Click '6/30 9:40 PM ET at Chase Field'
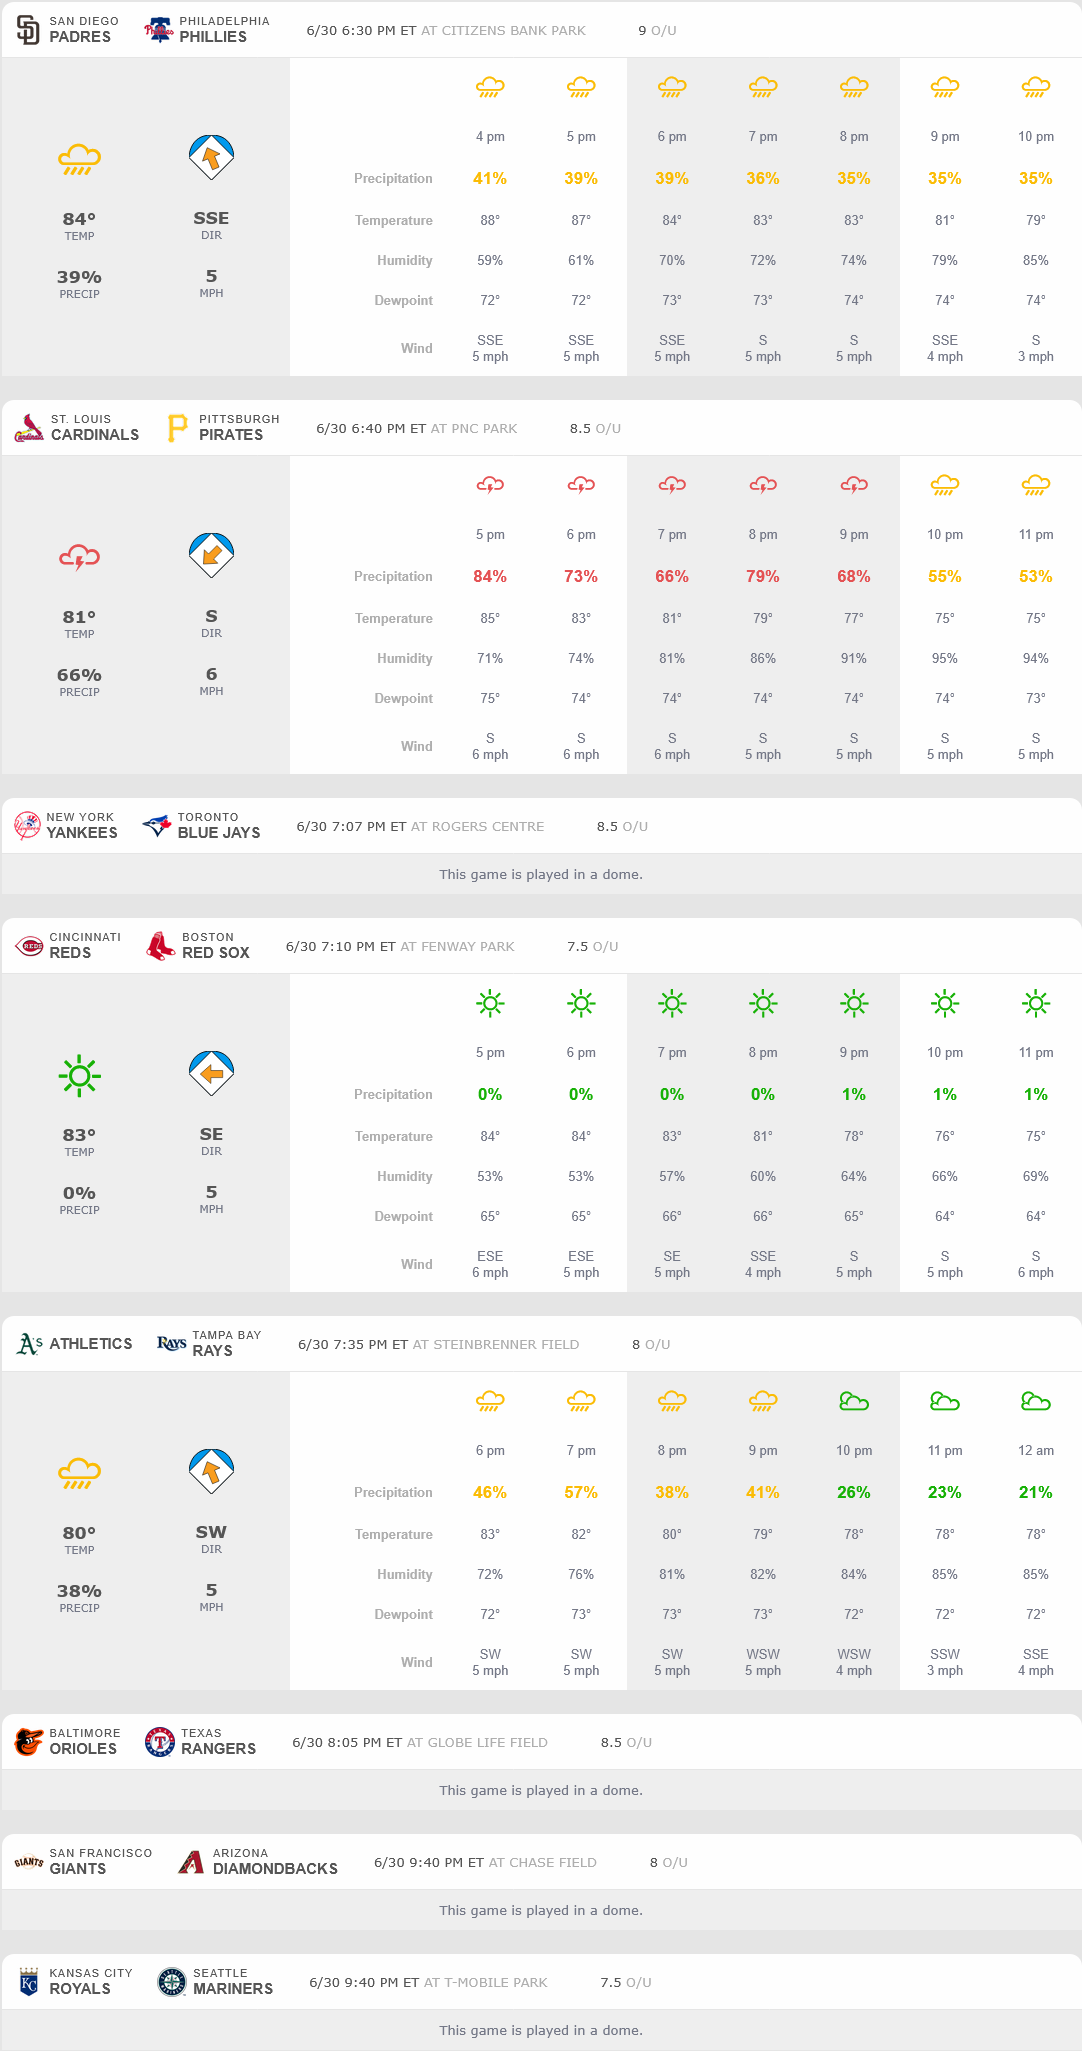The image size is (1082, 2051). [485, 1863]
